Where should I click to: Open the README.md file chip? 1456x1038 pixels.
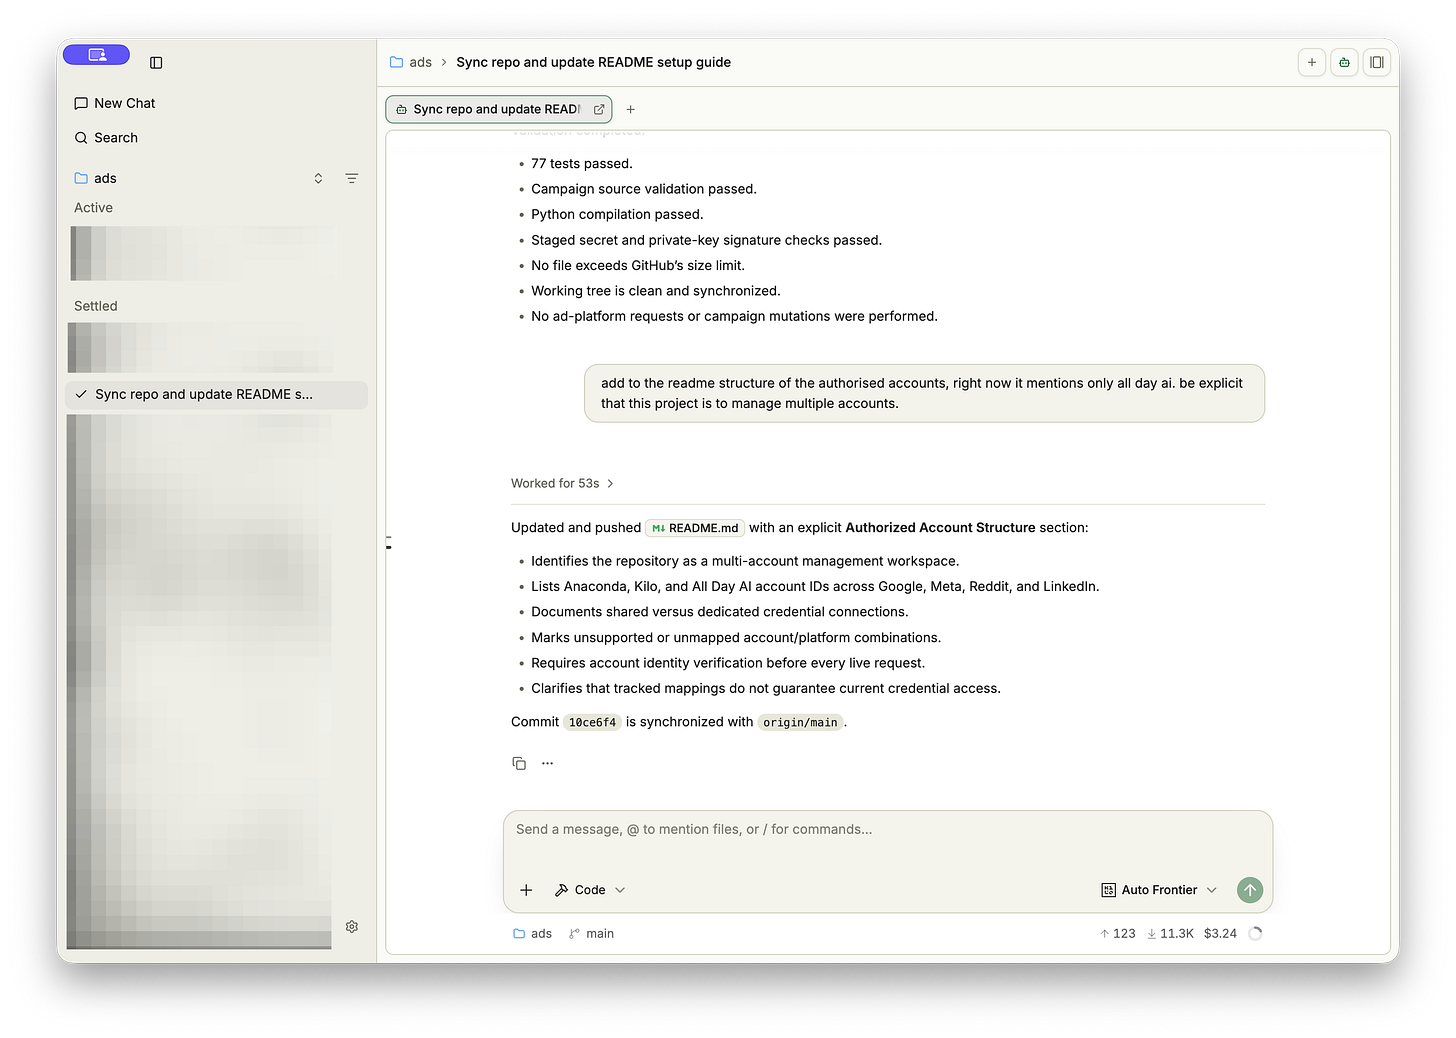pyautogui.click(x=695, y=528)
